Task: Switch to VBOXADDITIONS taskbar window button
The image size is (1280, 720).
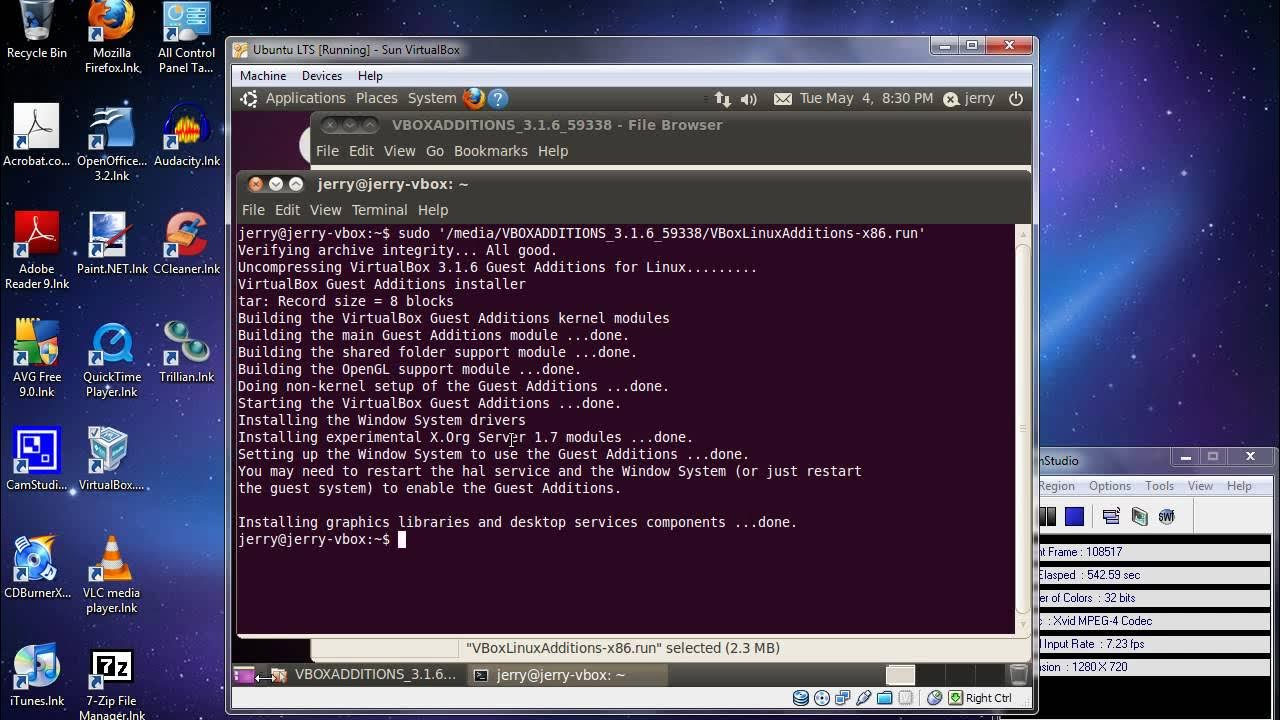Action: point(364,675)
